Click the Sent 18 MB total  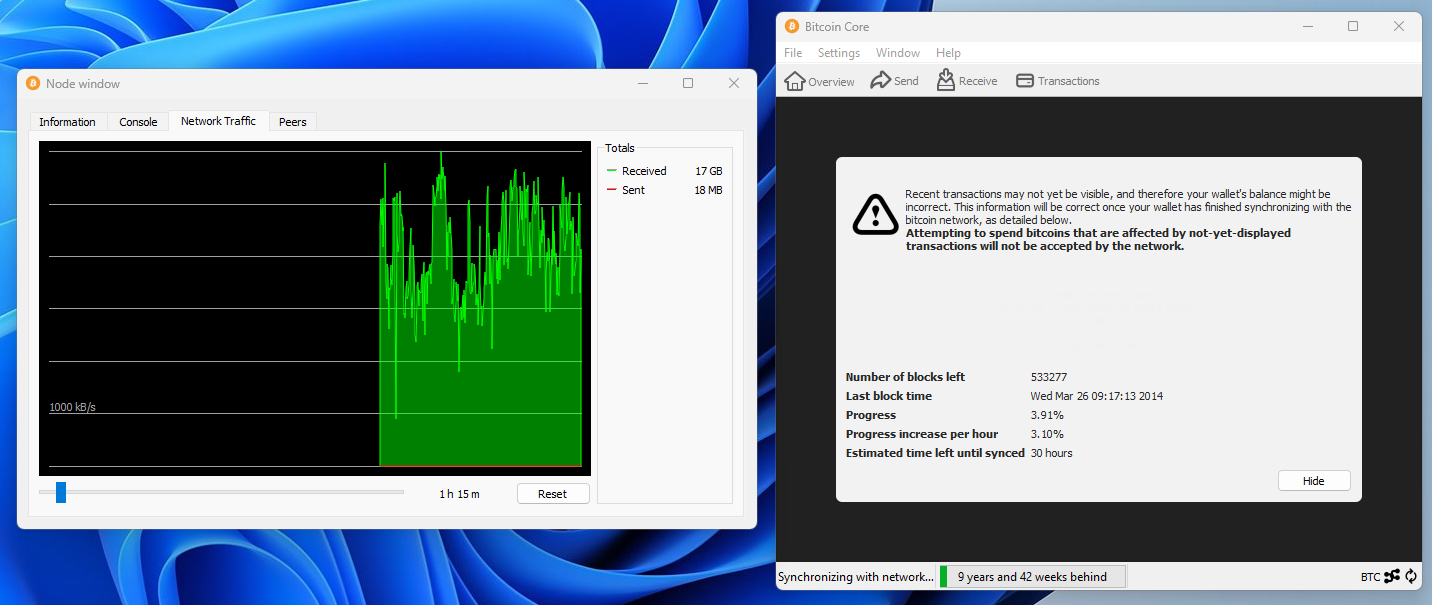[x=664, y=190]
